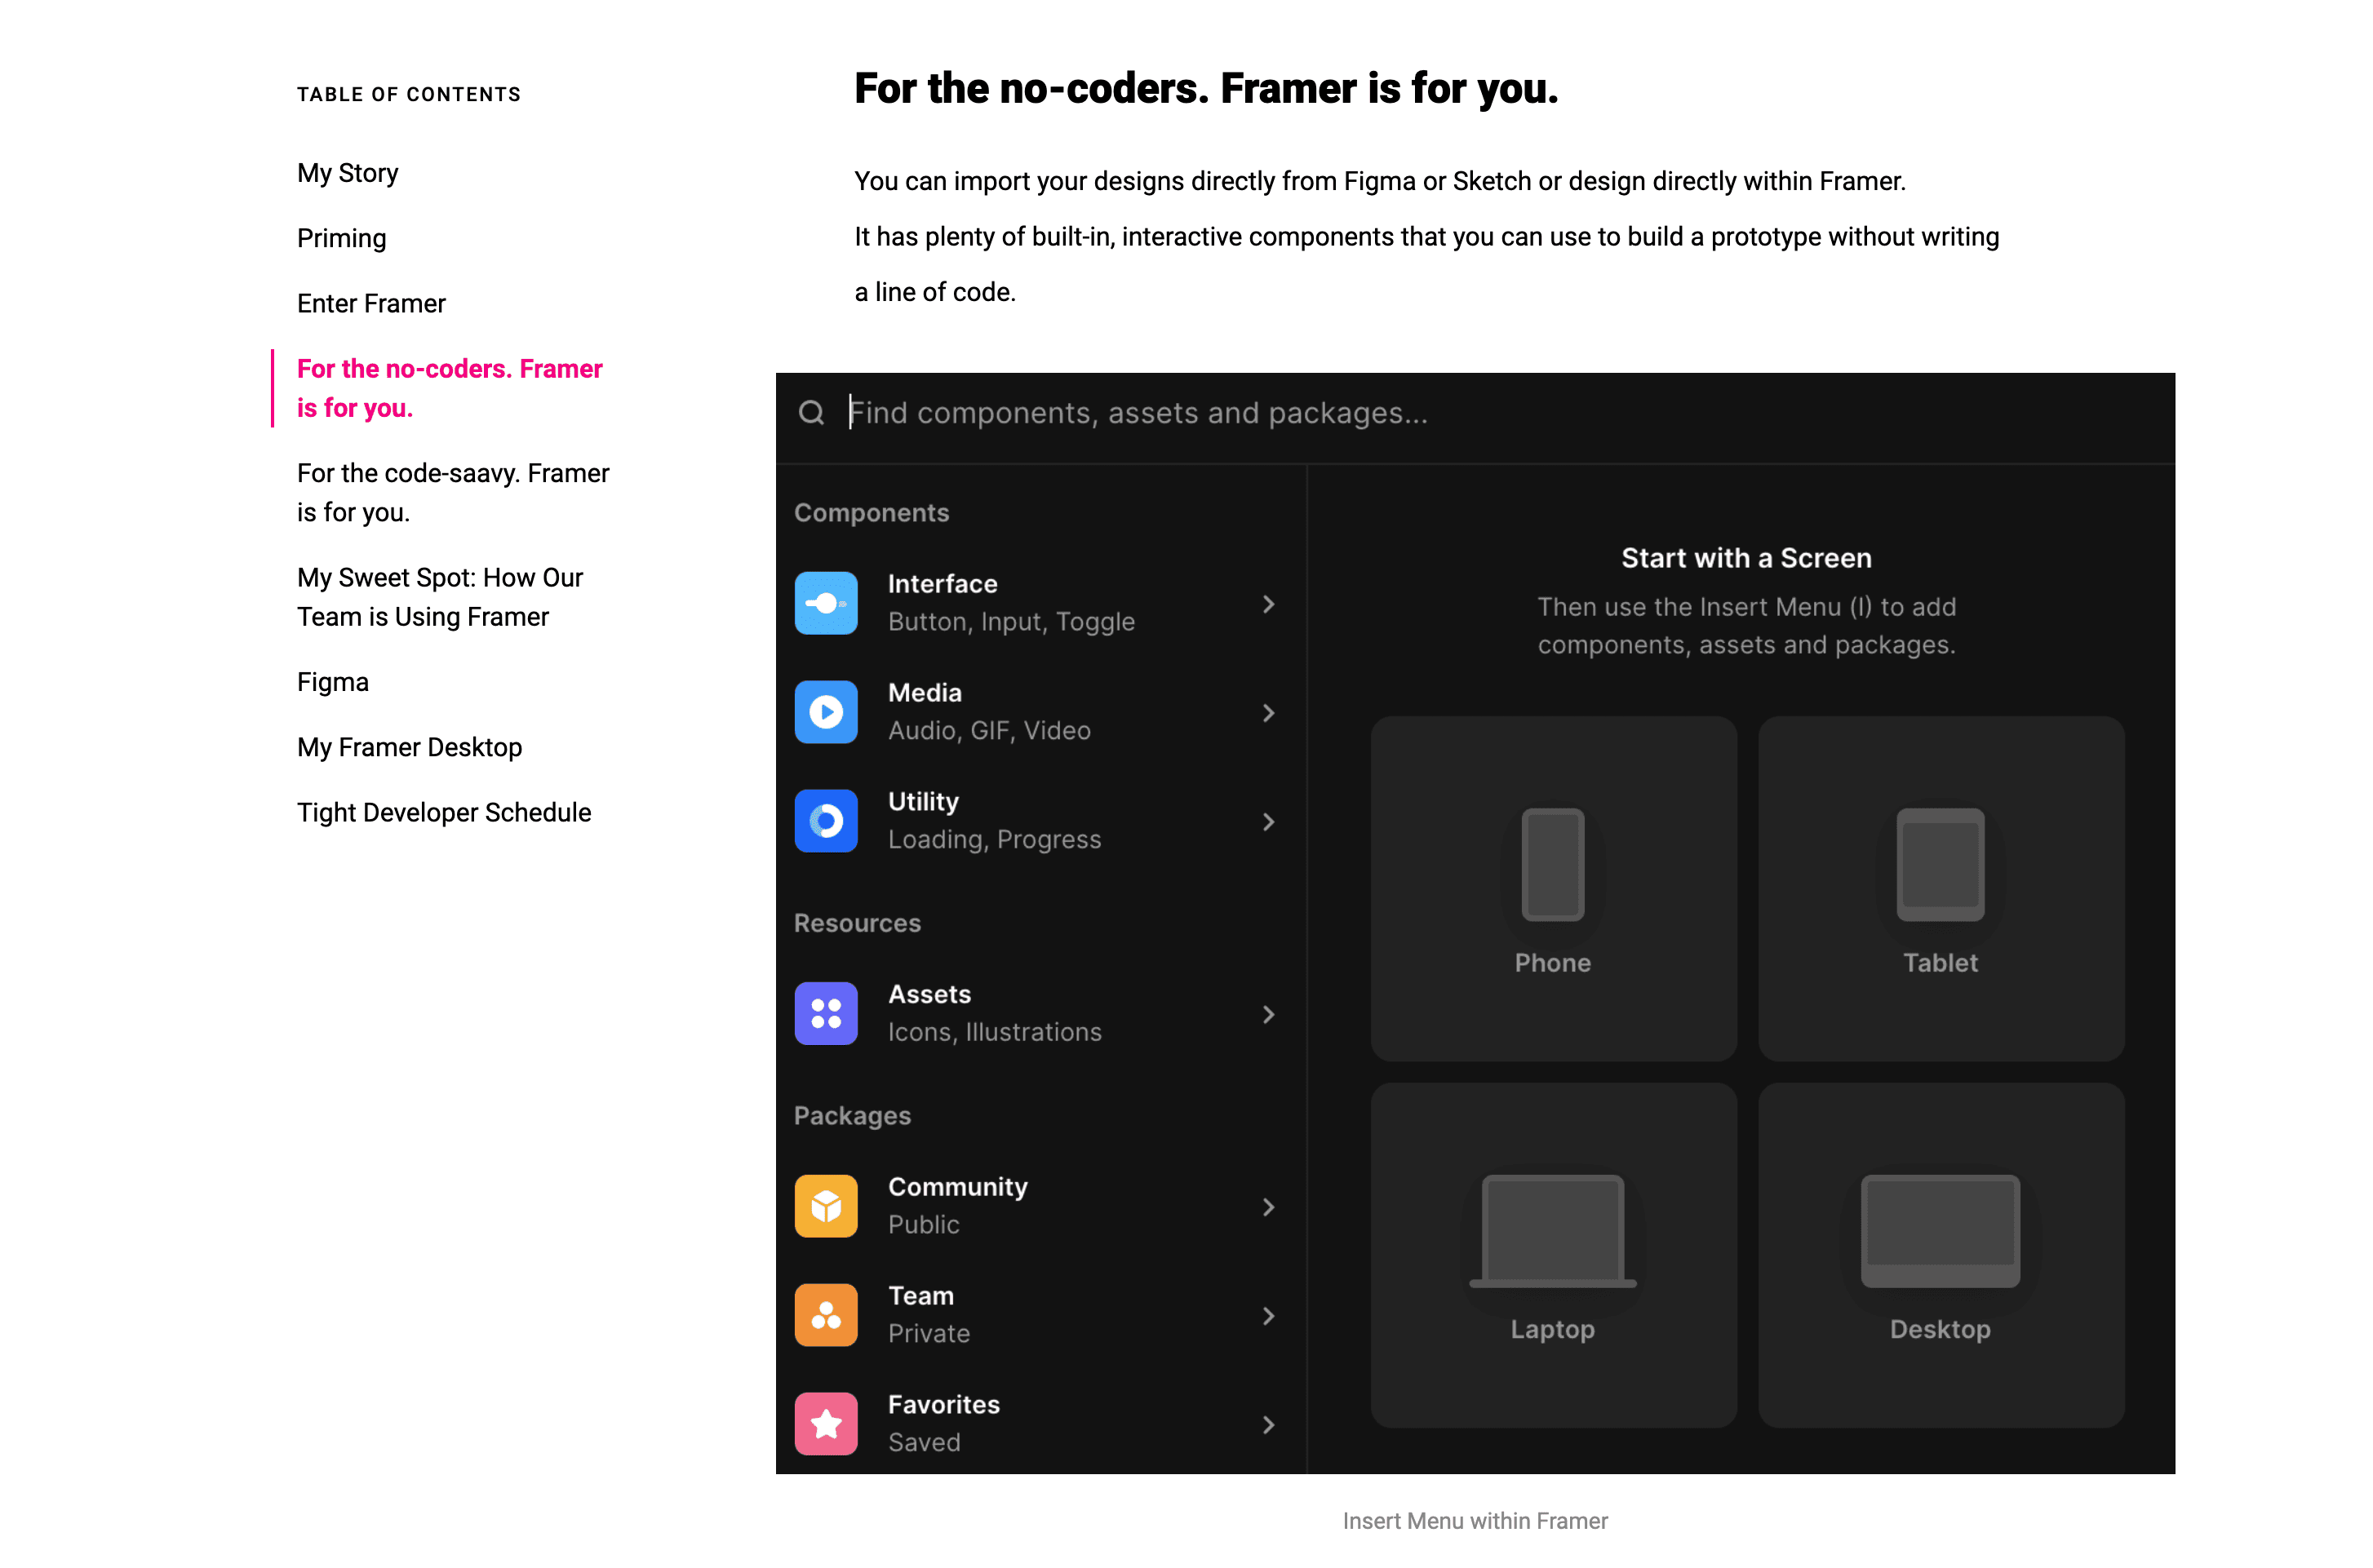This screenshot has height=1568, width=2373.
Task: Jump to the Figma section
Action: 332,682
